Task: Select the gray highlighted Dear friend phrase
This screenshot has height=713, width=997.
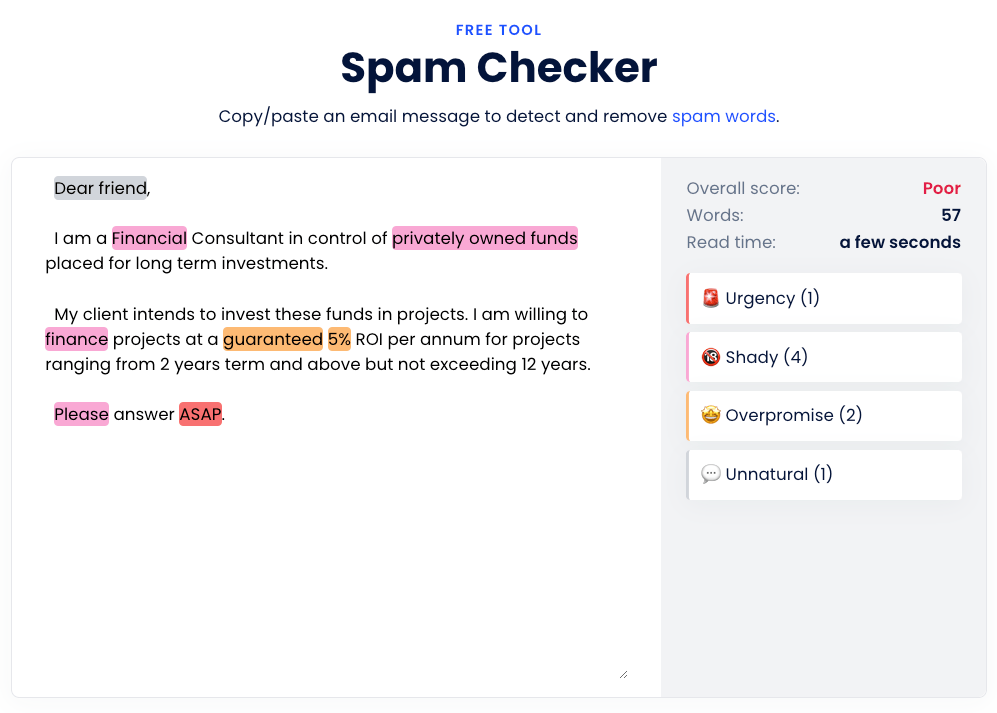Action: click(100, 188)
